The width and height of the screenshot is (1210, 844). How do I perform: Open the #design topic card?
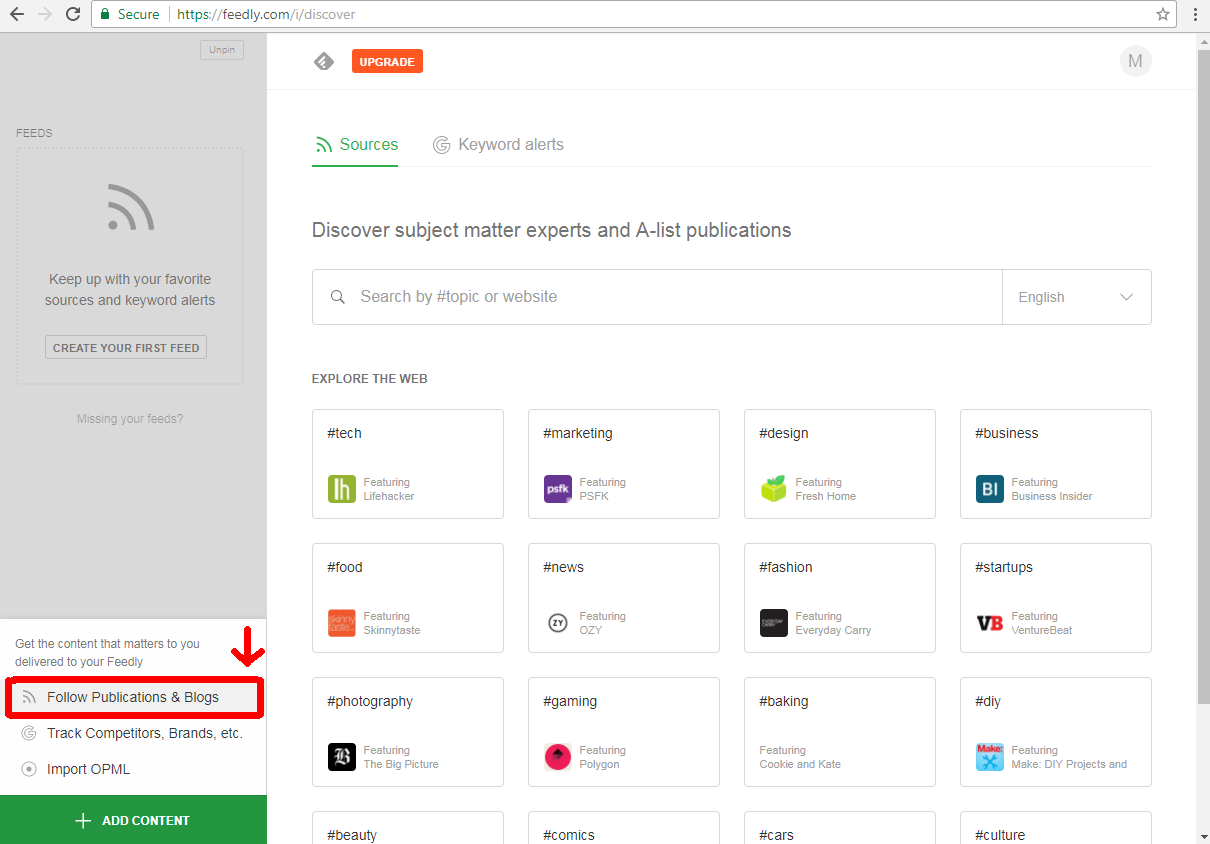840,464
